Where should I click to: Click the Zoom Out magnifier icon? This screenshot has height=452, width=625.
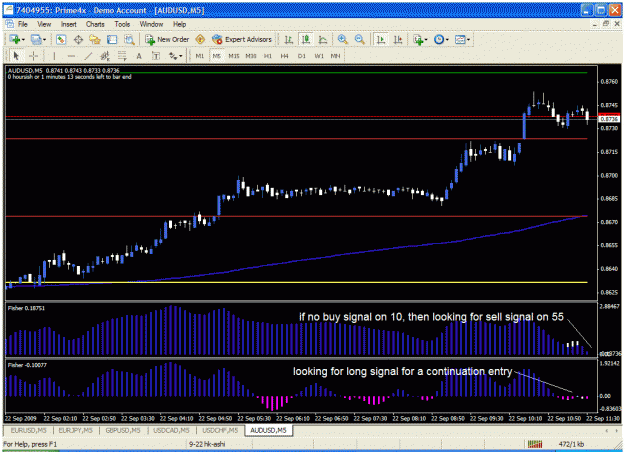click(x=360, y=39)
